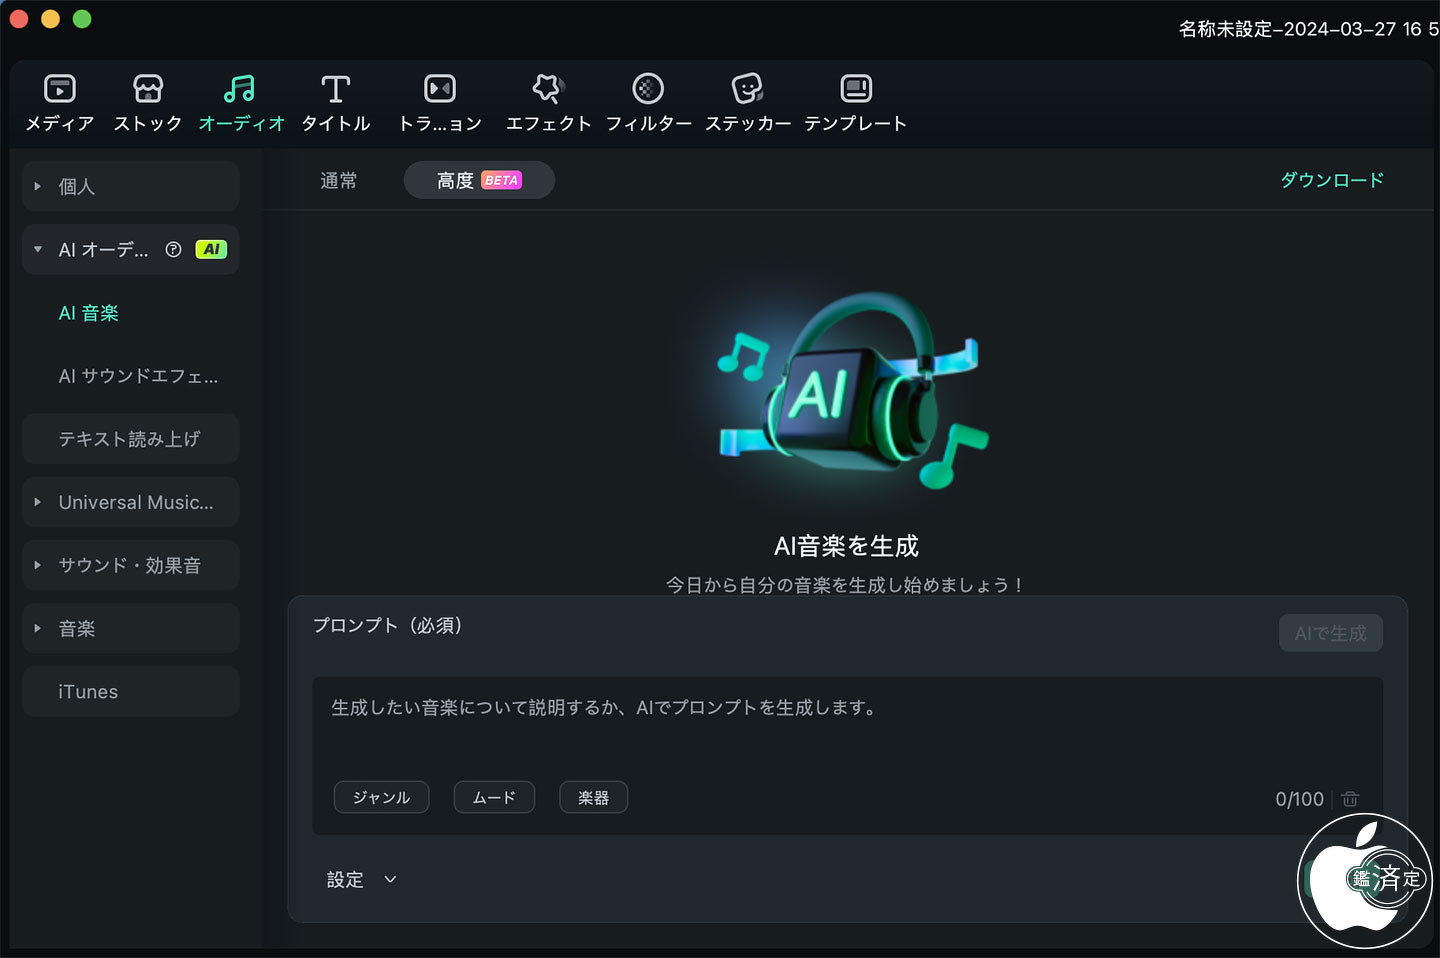Click the help question-mark icon beside AI オーディオ
This screenshot has height=958, width=1440.
point(173,250)
